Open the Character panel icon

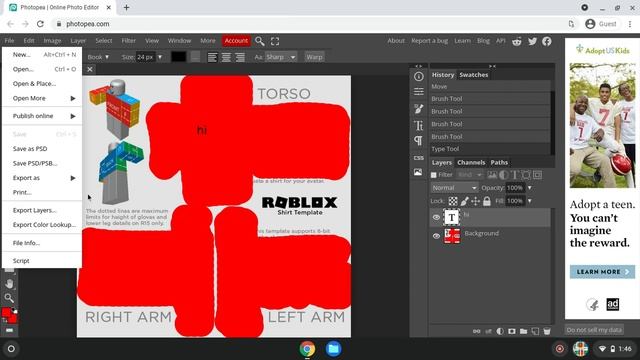418,125
